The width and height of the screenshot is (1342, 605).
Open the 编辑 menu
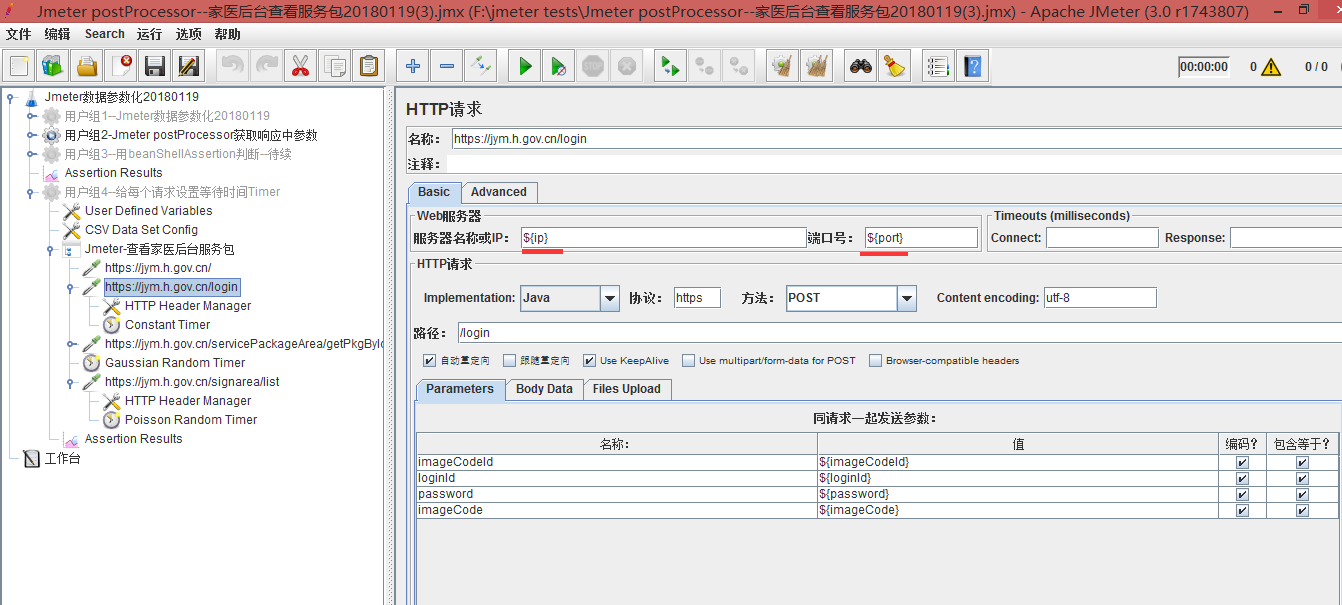click(58, 34)
